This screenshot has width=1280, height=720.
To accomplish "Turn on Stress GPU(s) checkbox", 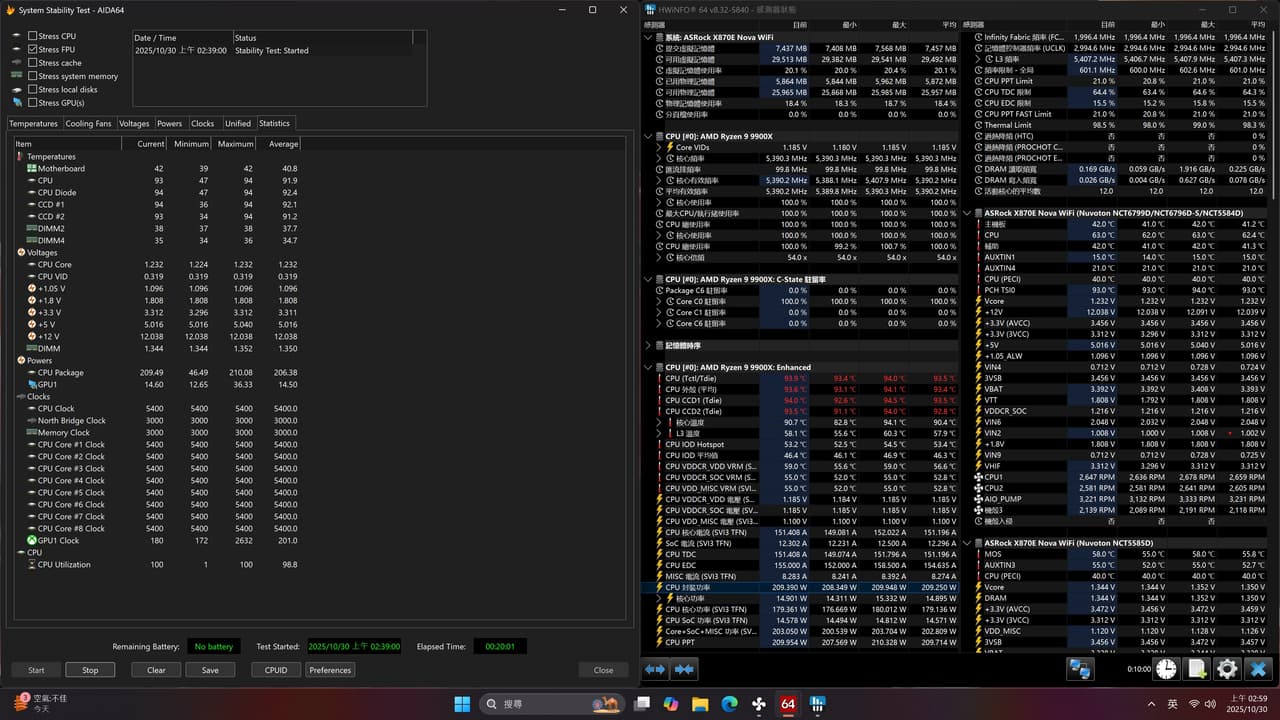I will point(33,103).
